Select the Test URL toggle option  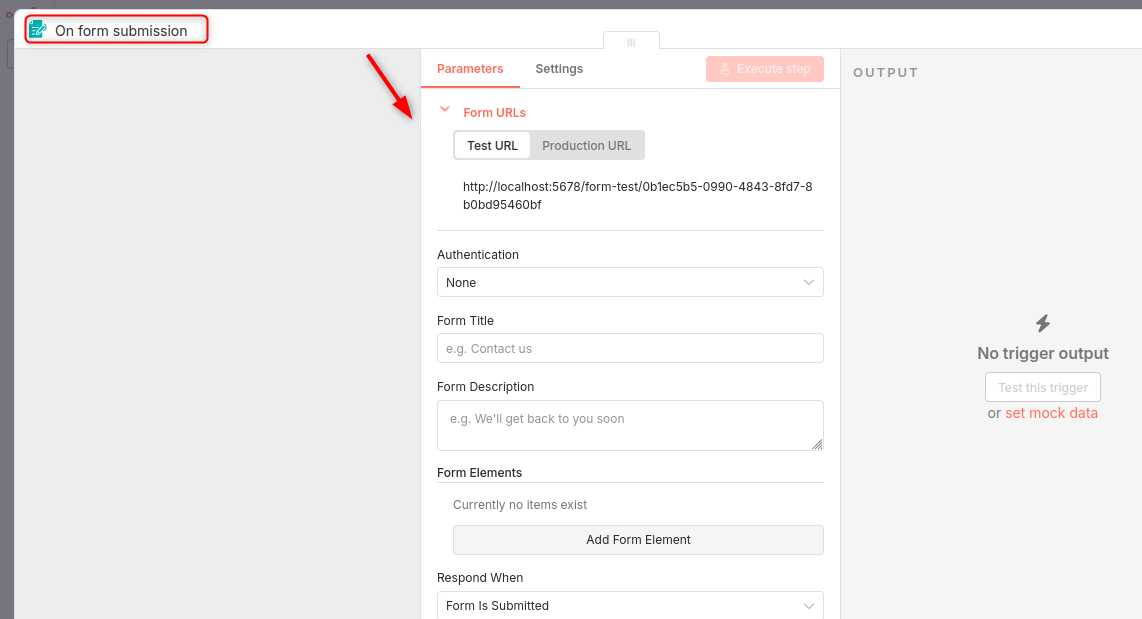tap(492, 146)
